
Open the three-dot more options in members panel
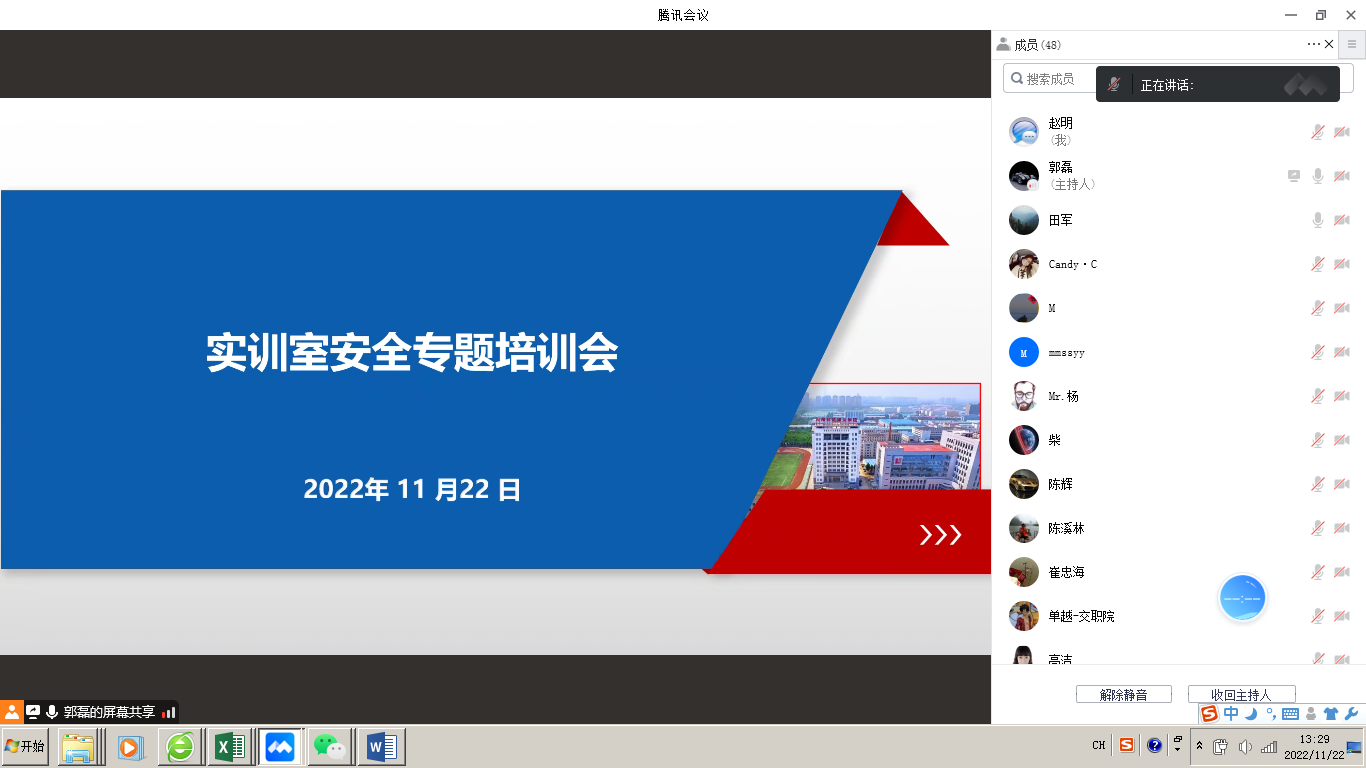(1313, 44)
